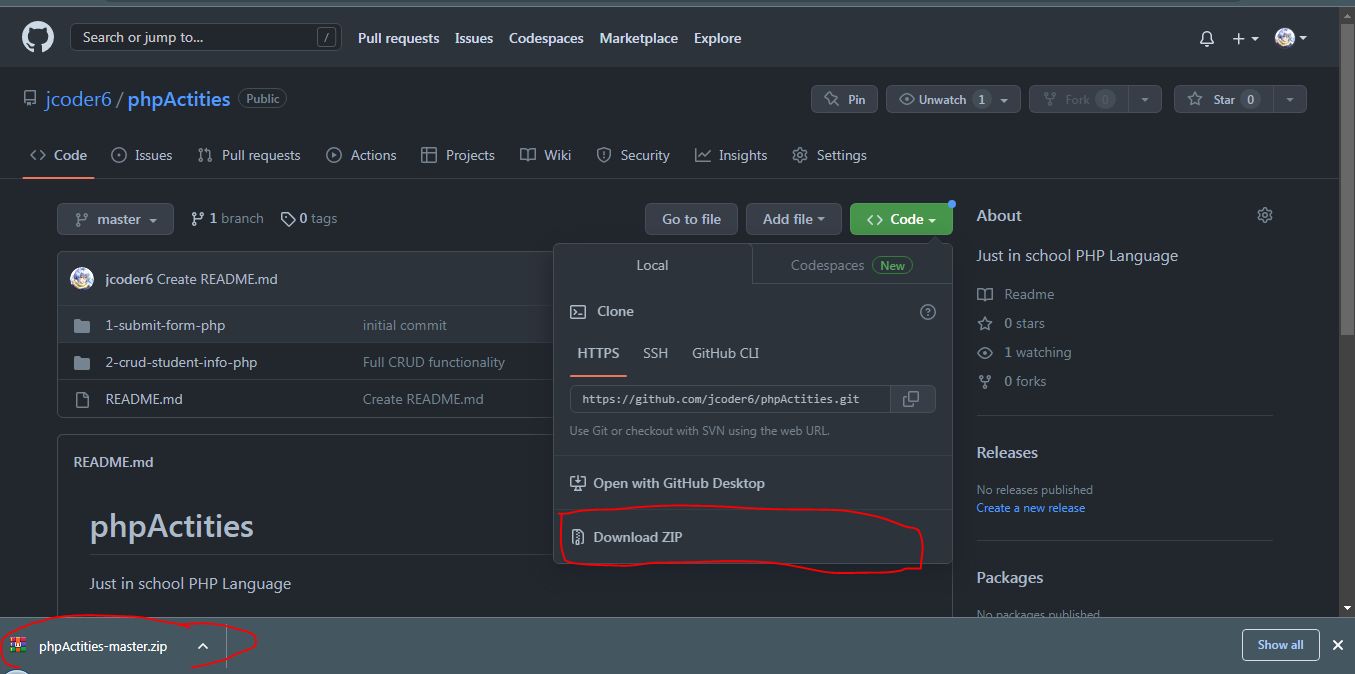Open the Readme link in About

(x=1017, y=294)
